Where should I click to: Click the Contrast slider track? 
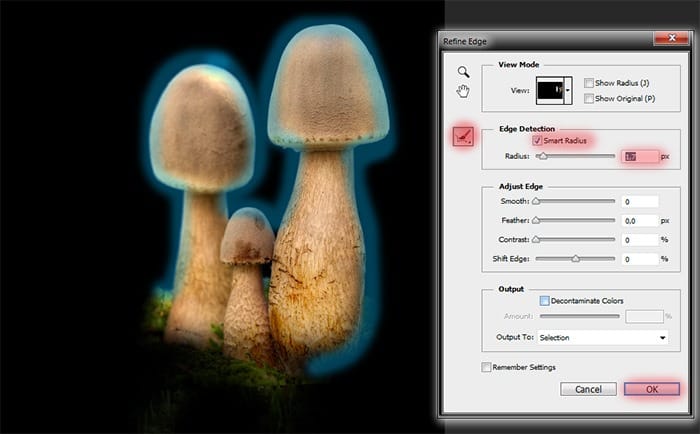575,240
